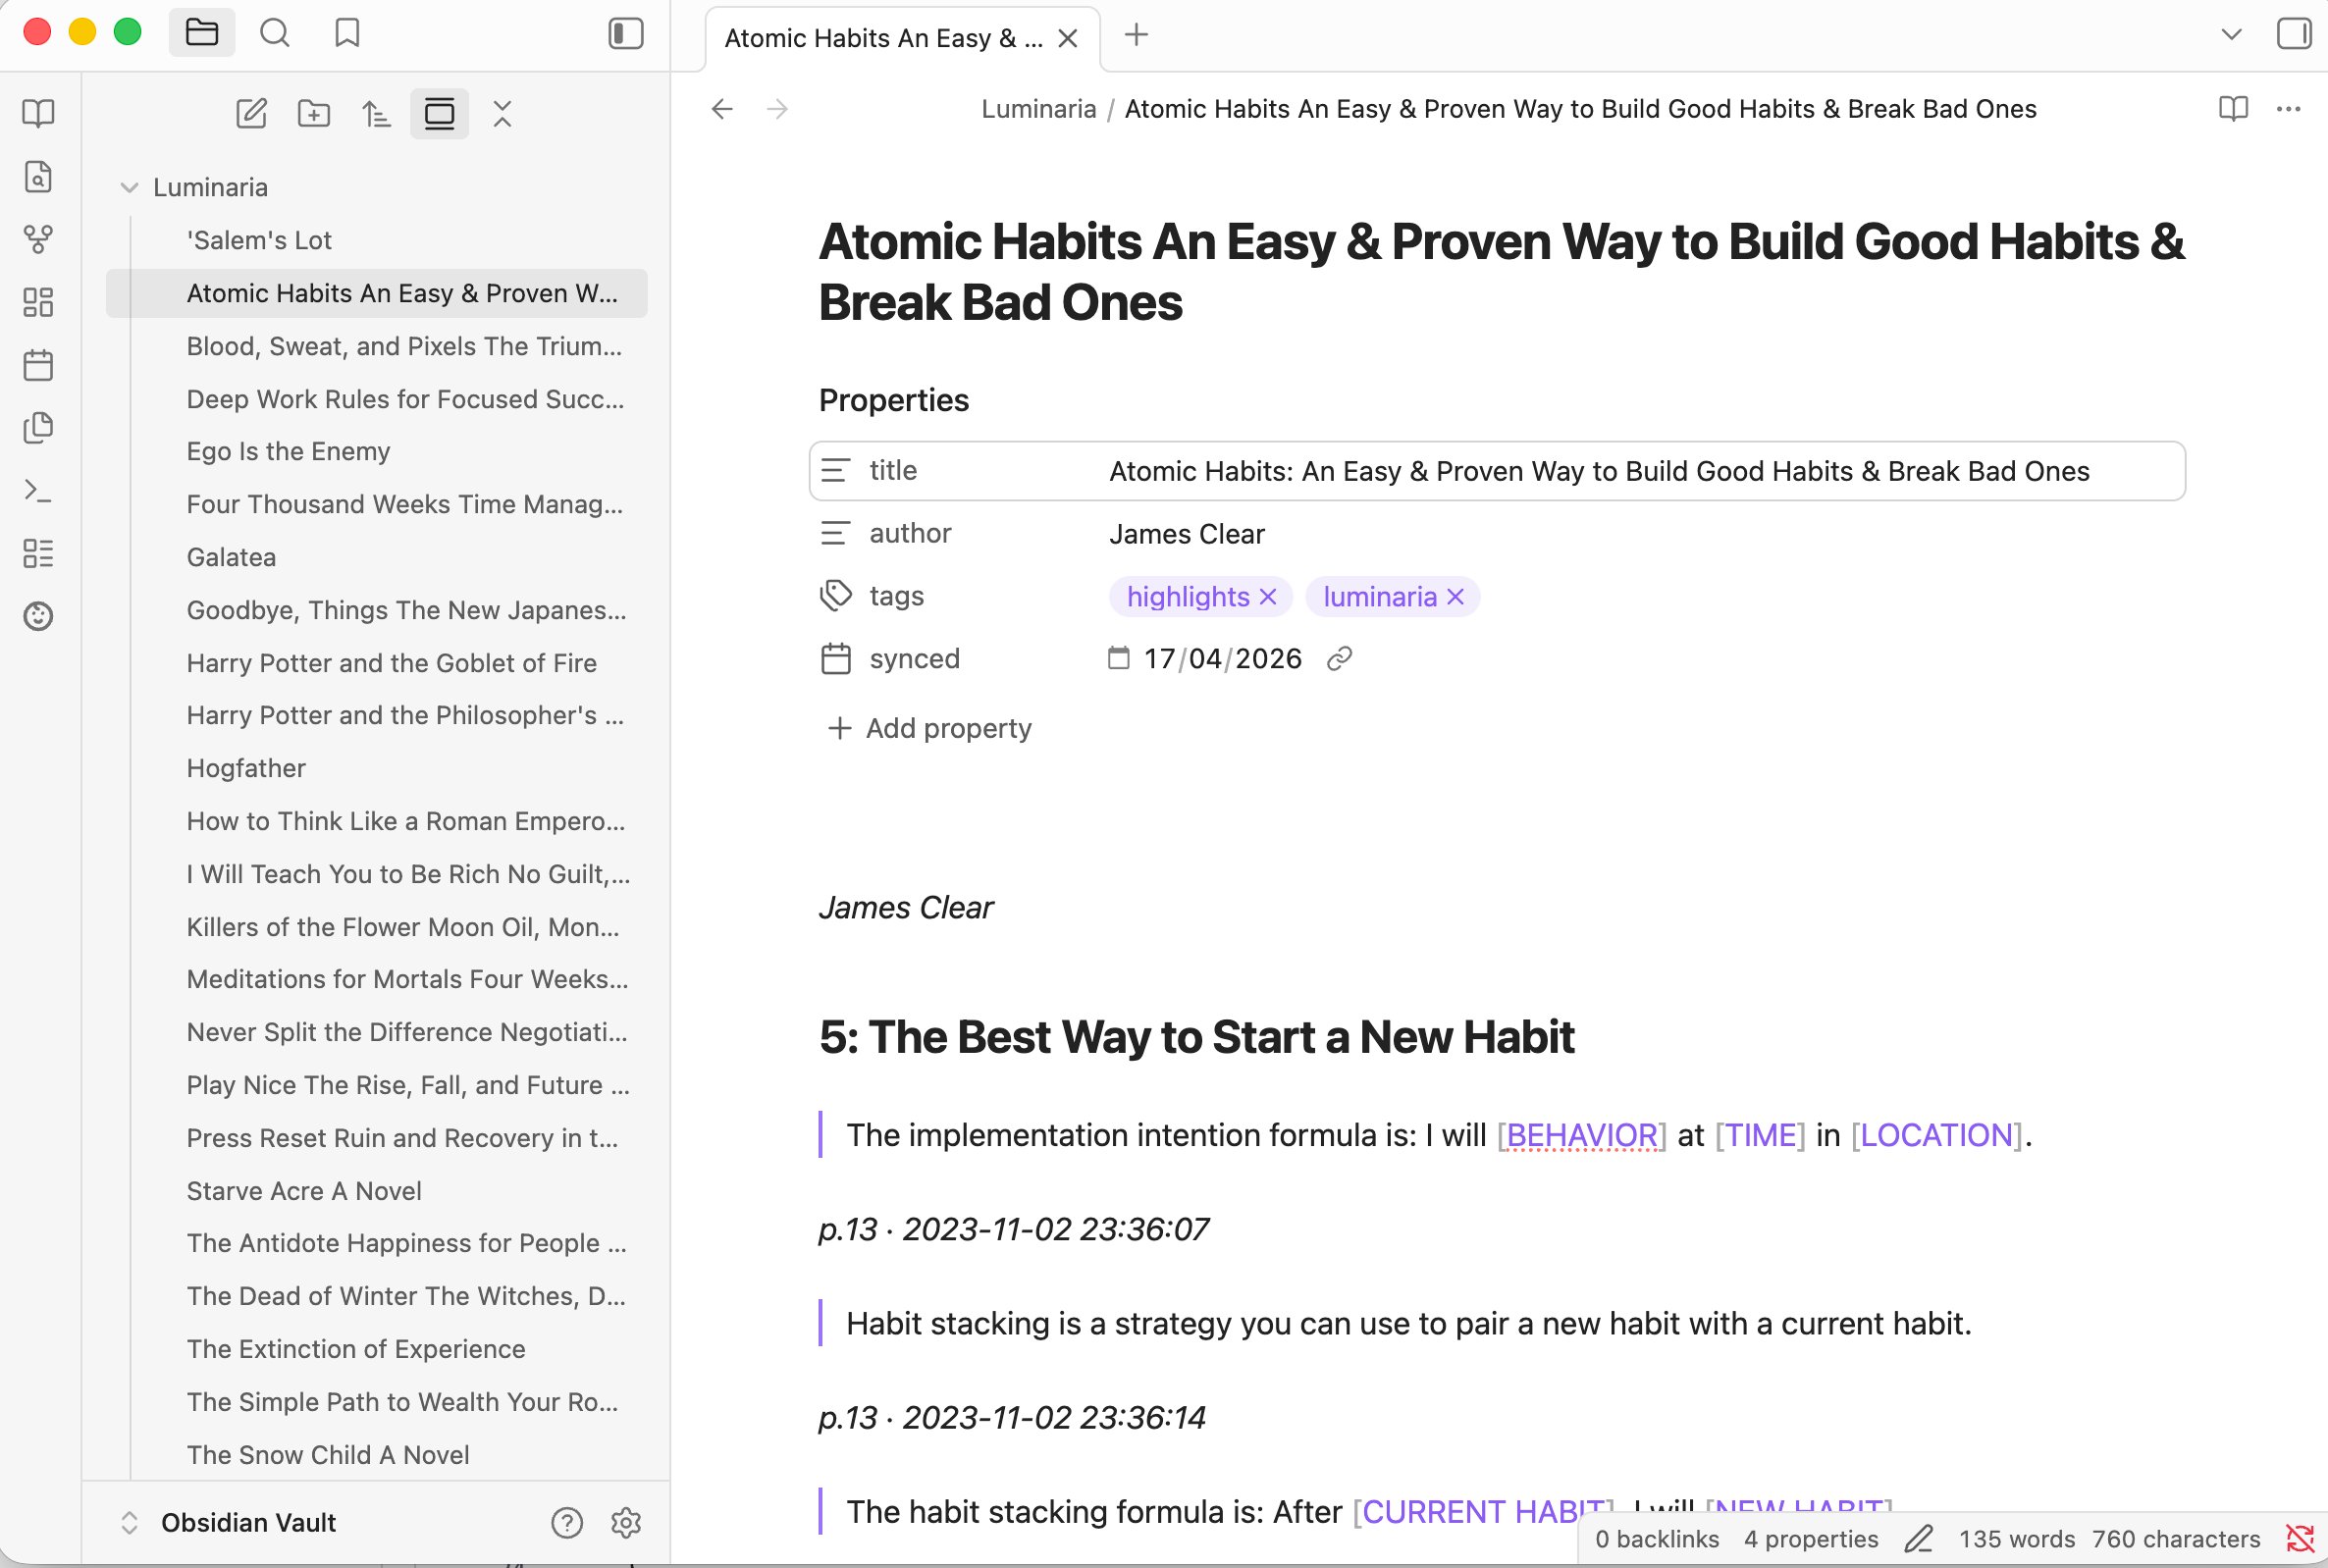The image size is (2328, 1568).
Task: Collapse all folders in the file explorer
Action: 502,113
